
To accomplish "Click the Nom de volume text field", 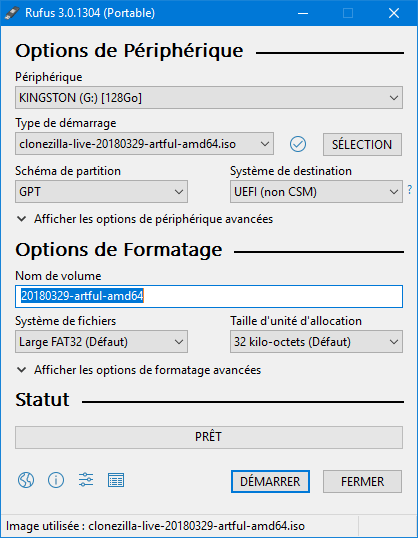I will (x=209, y=296).
